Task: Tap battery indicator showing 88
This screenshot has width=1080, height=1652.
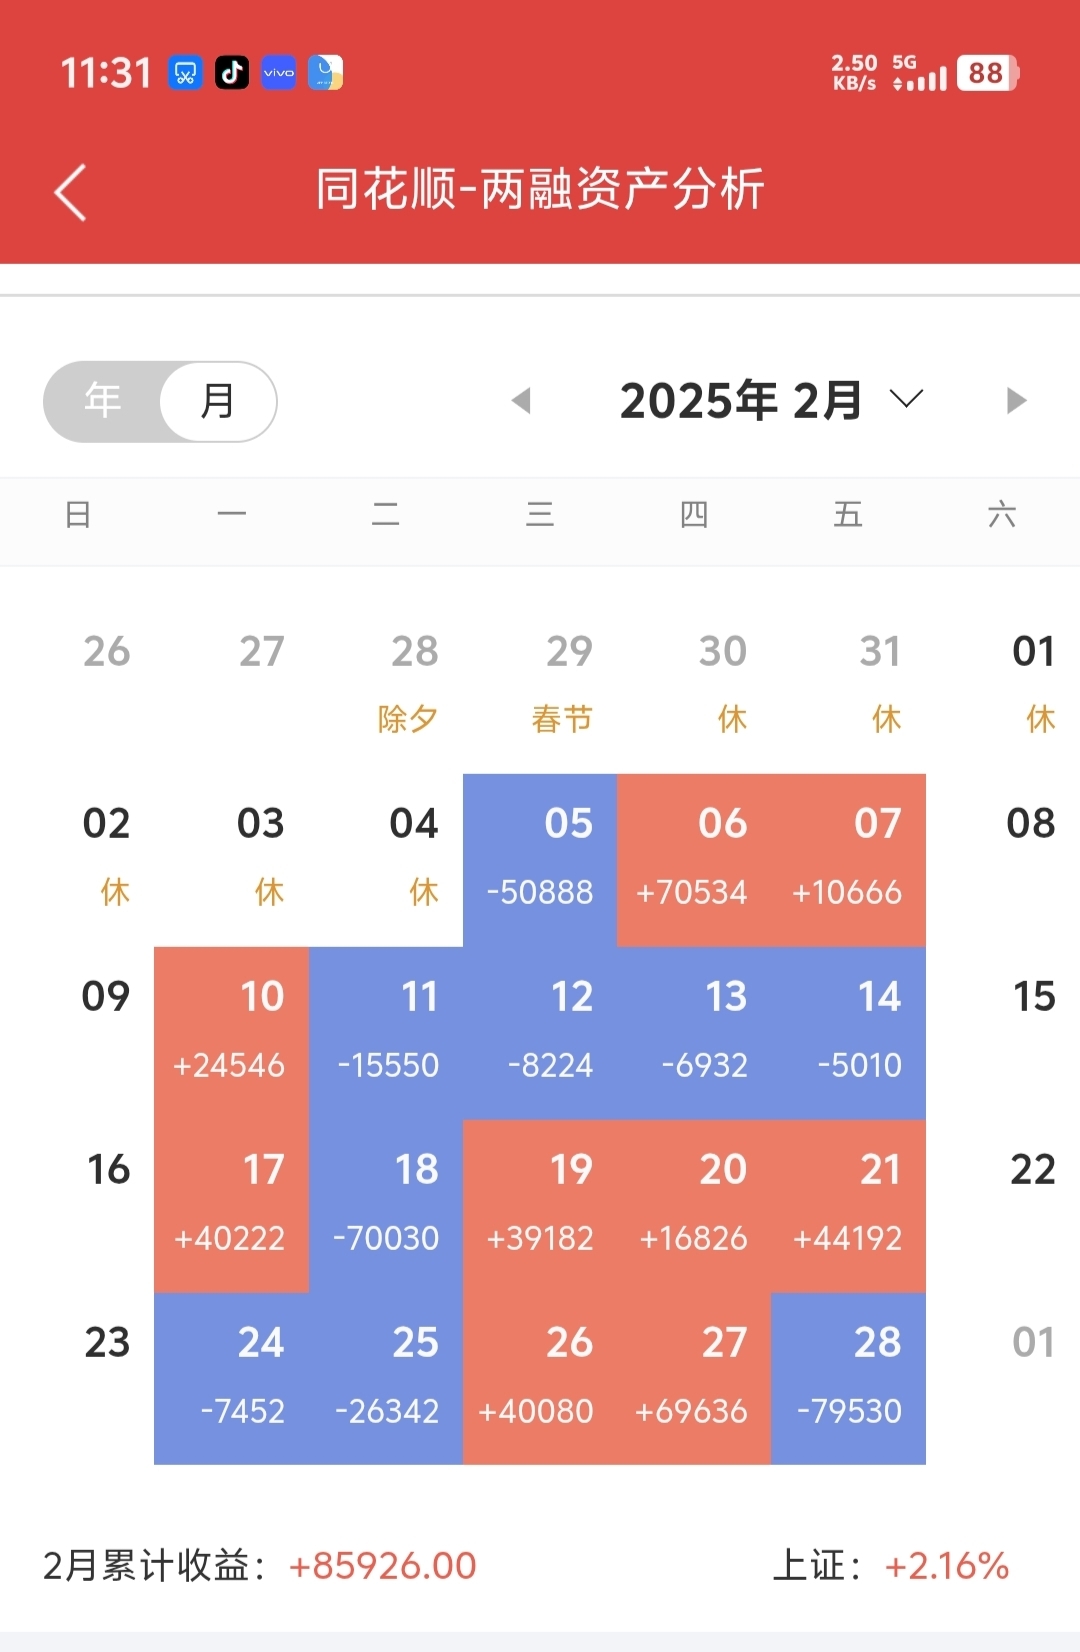Action: coord(986,73)
